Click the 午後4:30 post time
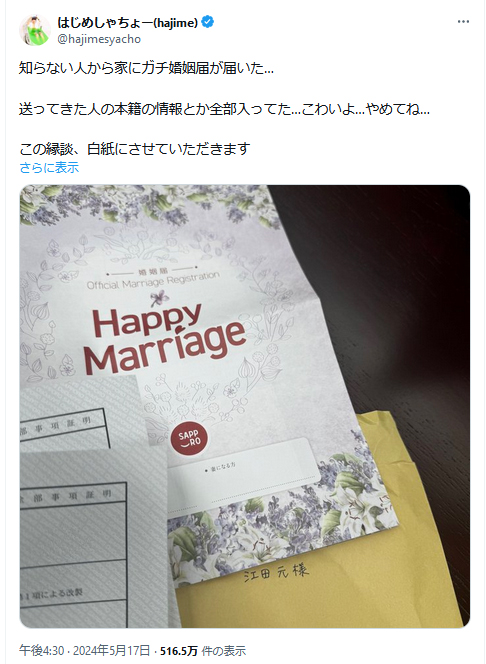Viewport: 486px width, 664px height. point(41,650)
